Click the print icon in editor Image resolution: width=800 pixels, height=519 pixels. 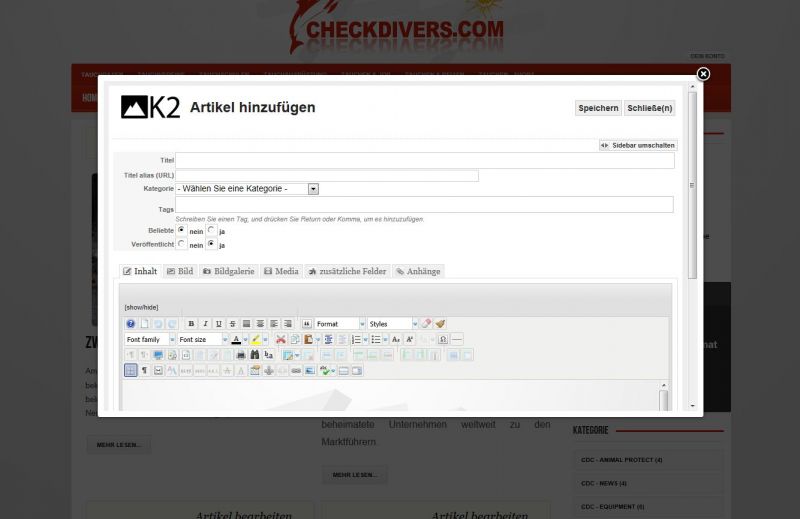[x=241, y=355]
